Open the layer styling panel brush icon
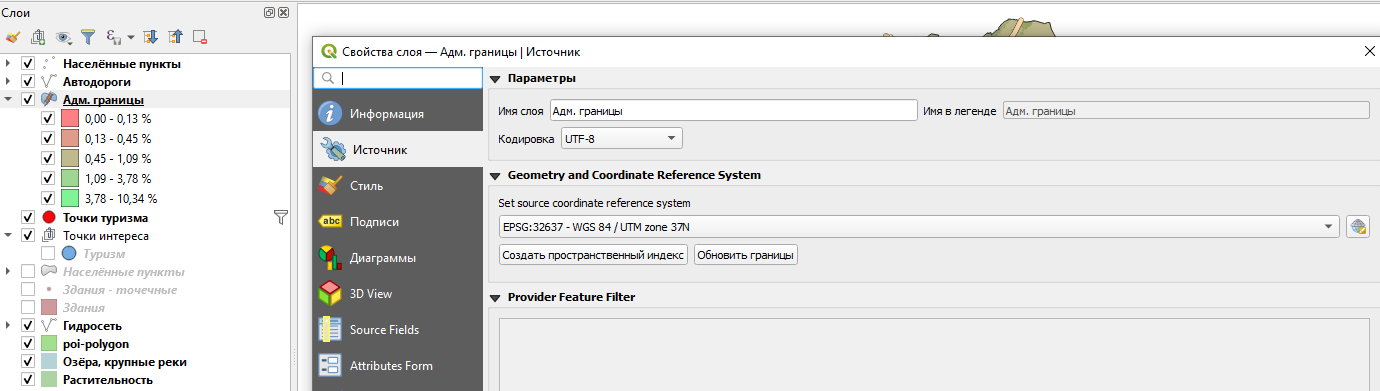The image size is (1380, 391). coord(13,37)
